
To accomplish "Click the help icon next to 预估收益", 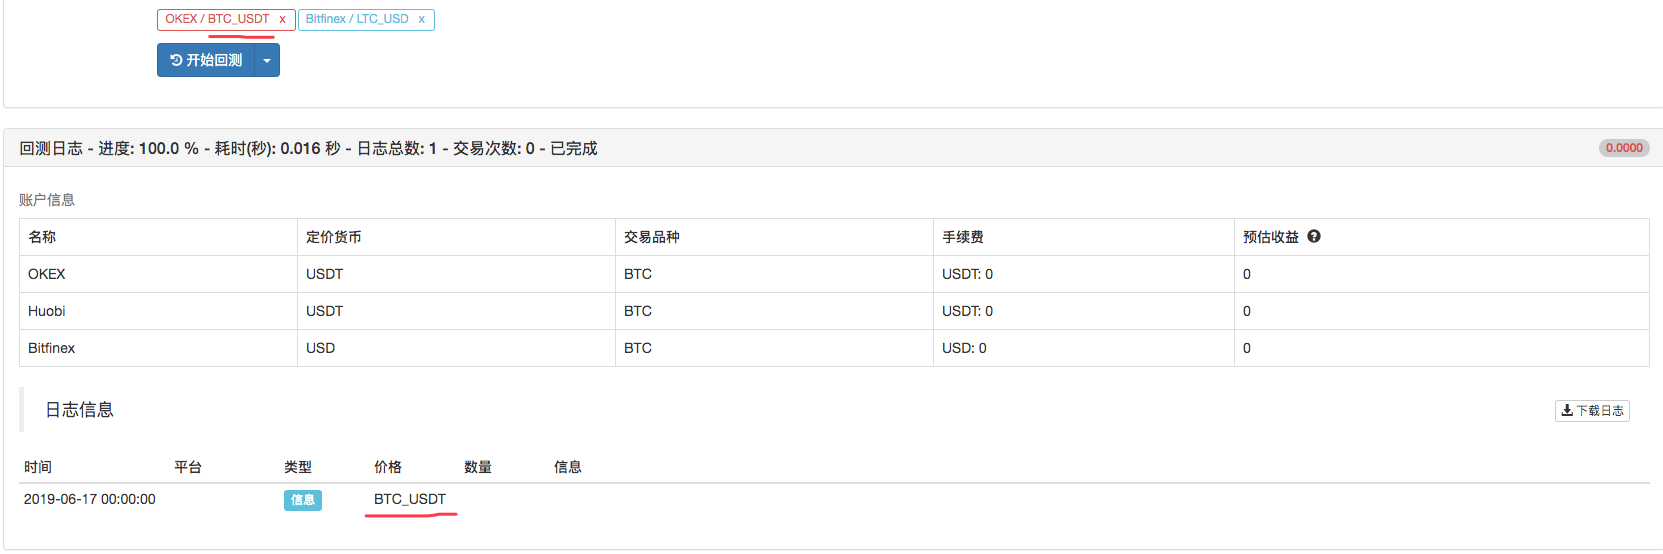I will (1314, 237).
